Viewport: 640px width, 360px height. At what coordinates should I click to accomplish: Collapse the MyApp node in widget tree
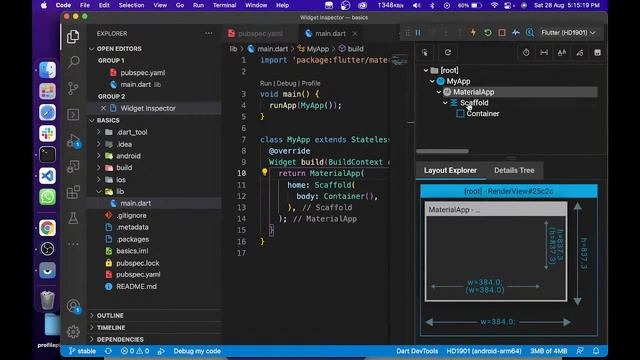tap(432, 81)
